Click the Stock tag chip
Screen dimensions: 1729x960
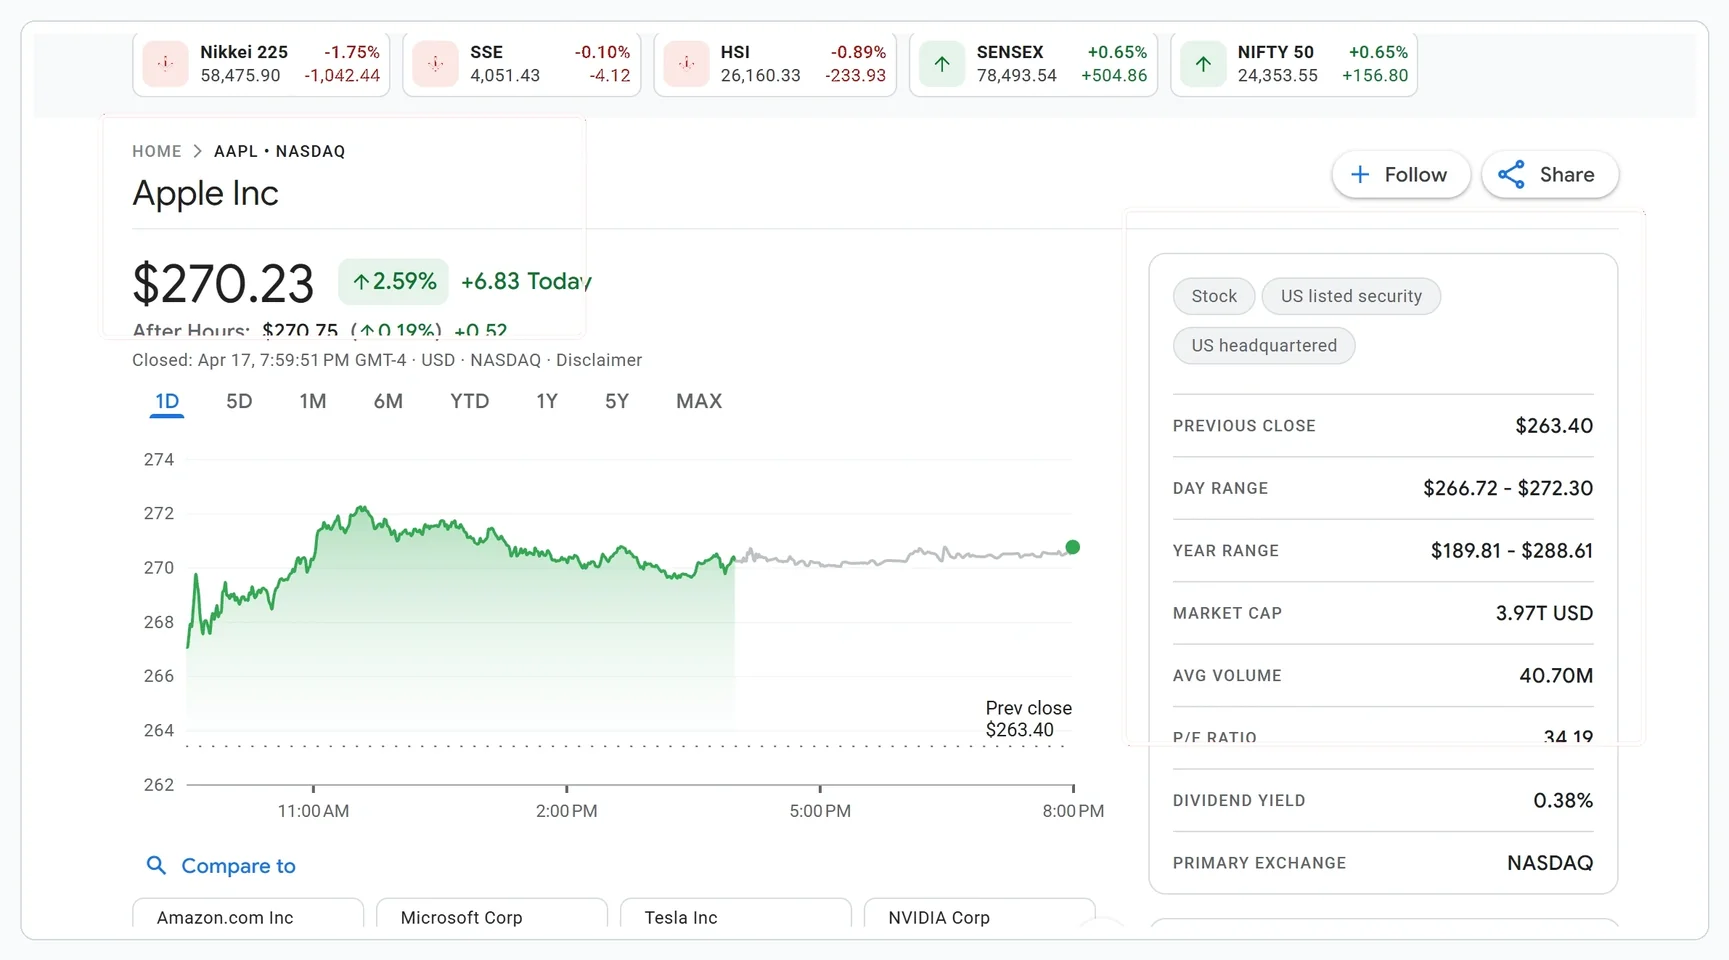tap(1214, 296)
